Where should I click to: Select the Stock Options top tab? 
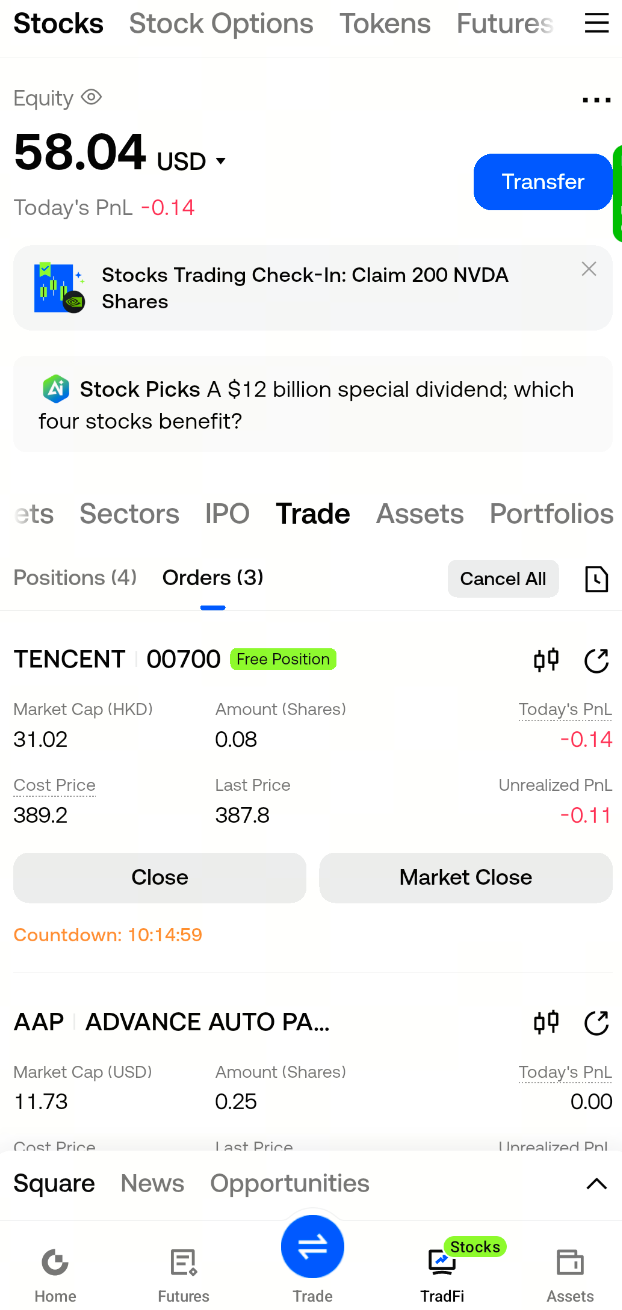coord(221,23)
